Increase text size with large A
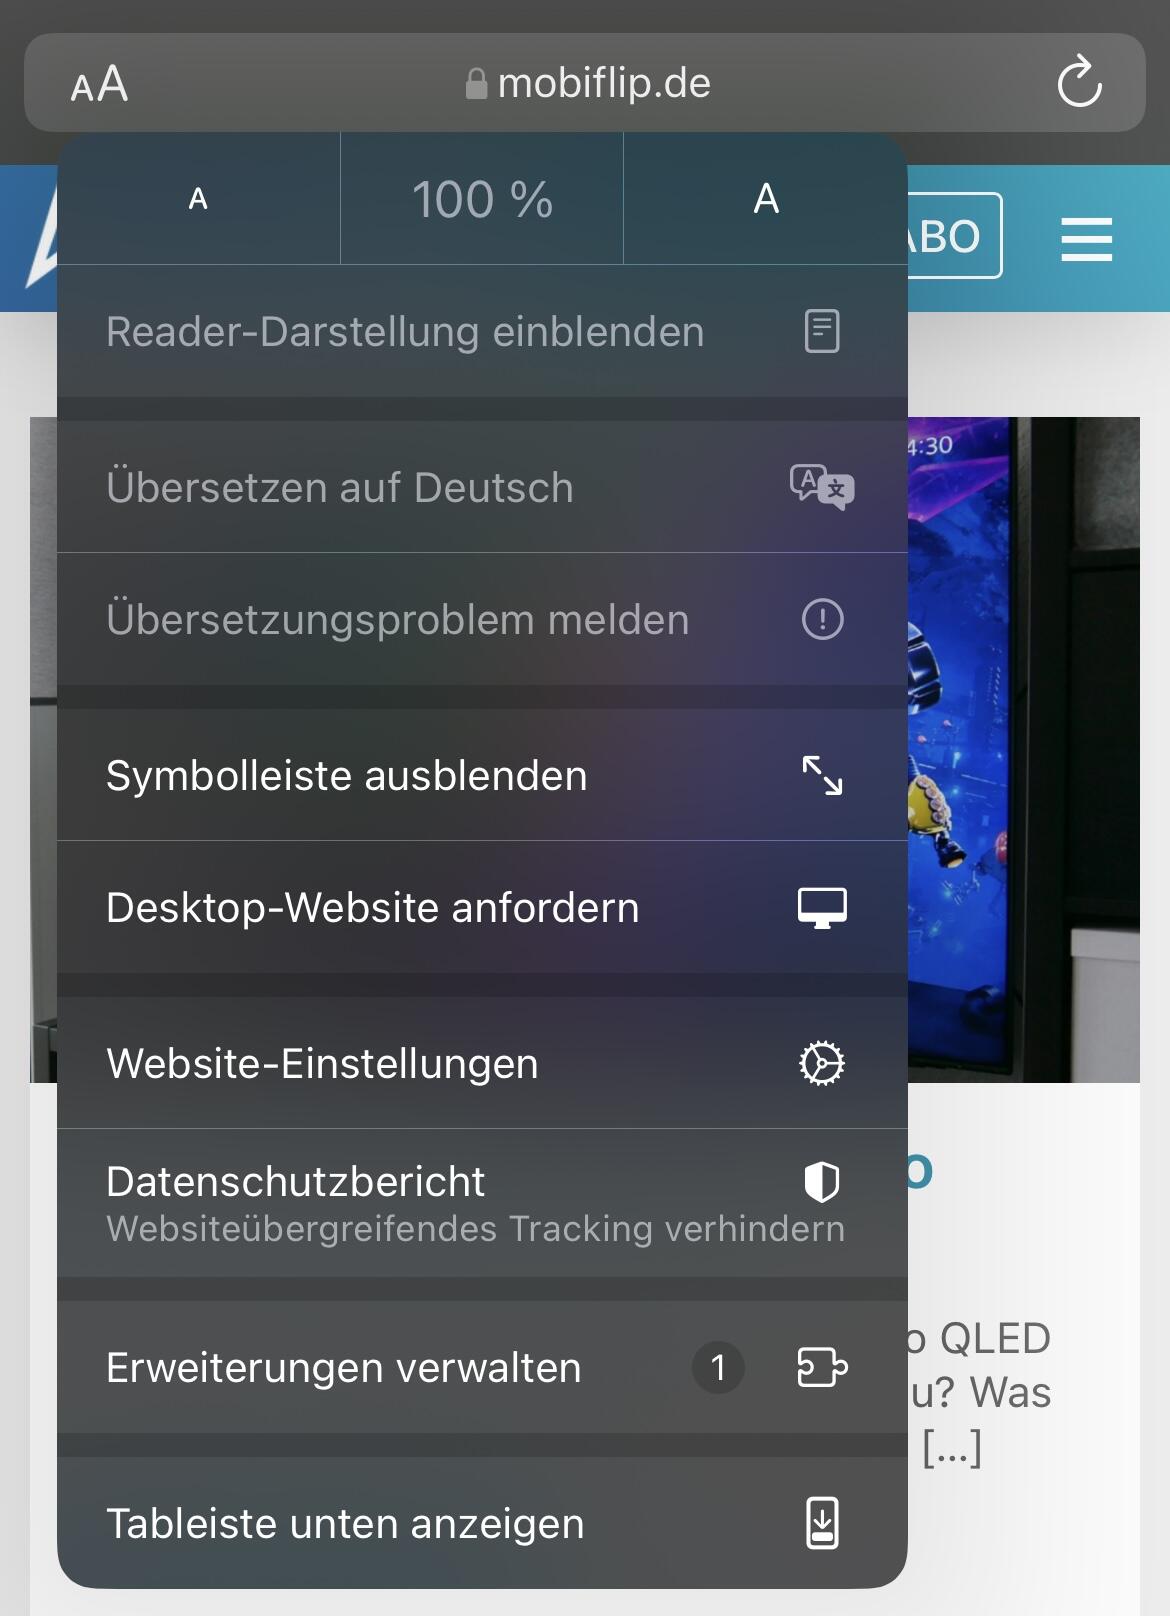The height and width of the screenshot is (1616, 1170). pos(765,199)
